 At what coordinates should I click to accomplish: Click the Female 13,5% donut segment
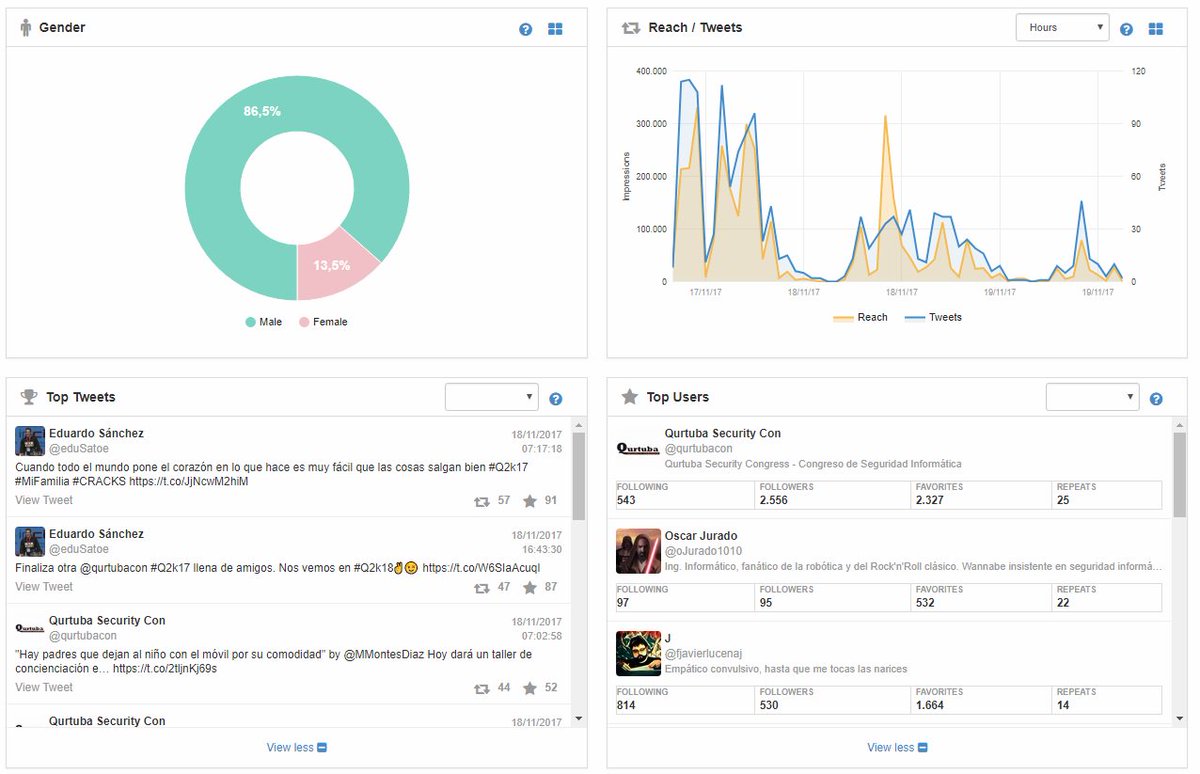coord(333,265)
